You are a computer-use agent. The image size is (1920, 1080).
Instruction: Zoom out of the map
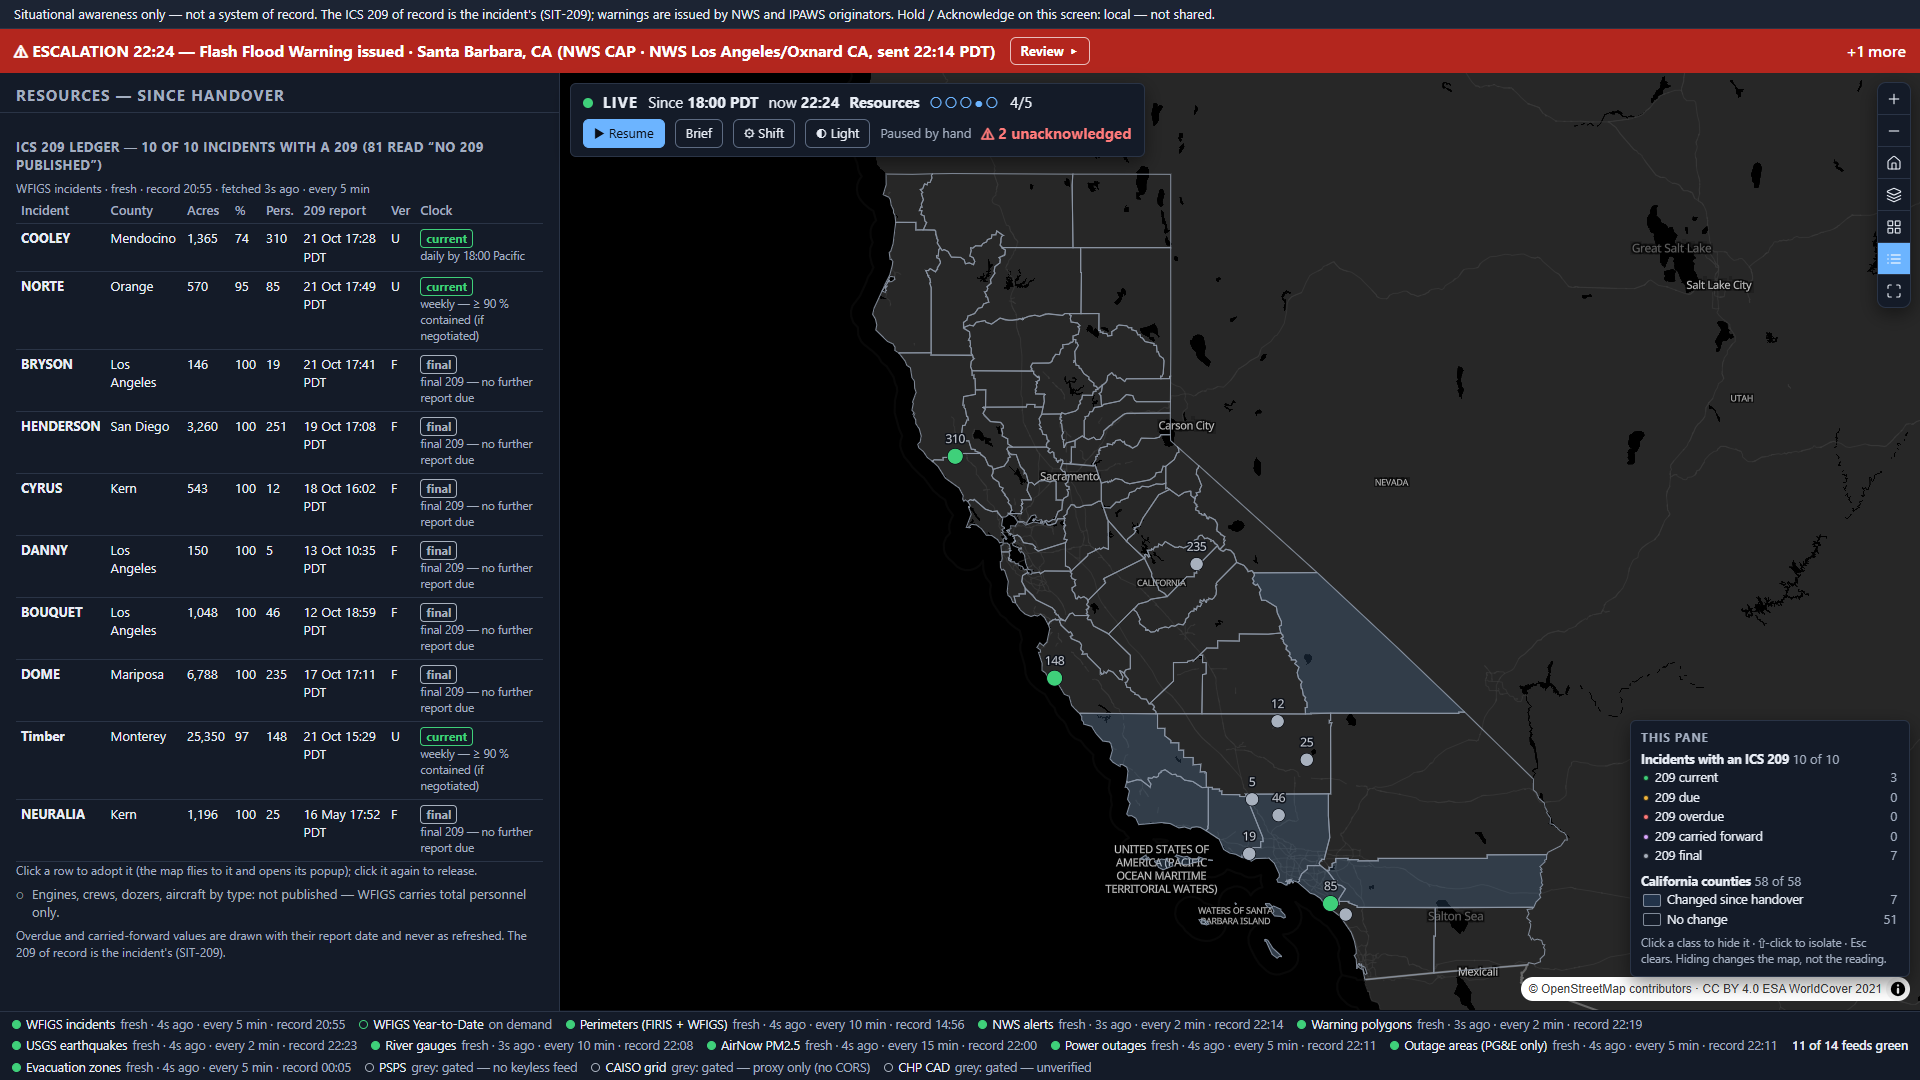tap(1893, 131)
